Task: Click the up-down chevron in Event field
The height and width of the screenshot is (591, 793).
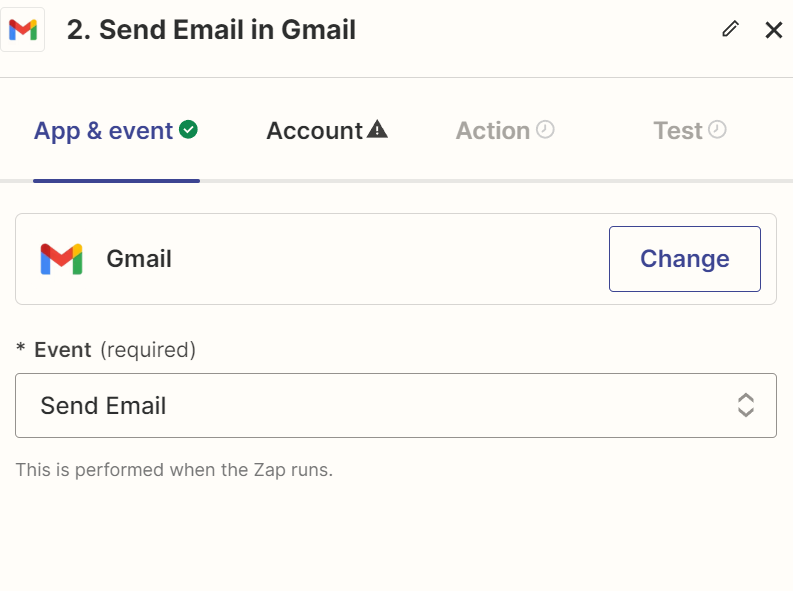Action: pyautogui.click(x=745, y=405)
